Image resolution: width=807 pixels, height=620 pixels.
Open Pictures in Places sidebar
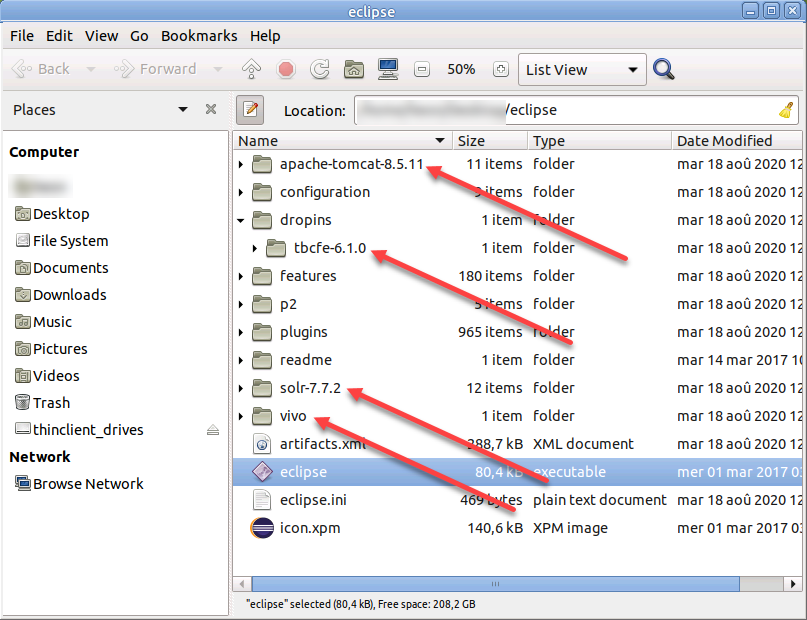(x=51, y=349)
